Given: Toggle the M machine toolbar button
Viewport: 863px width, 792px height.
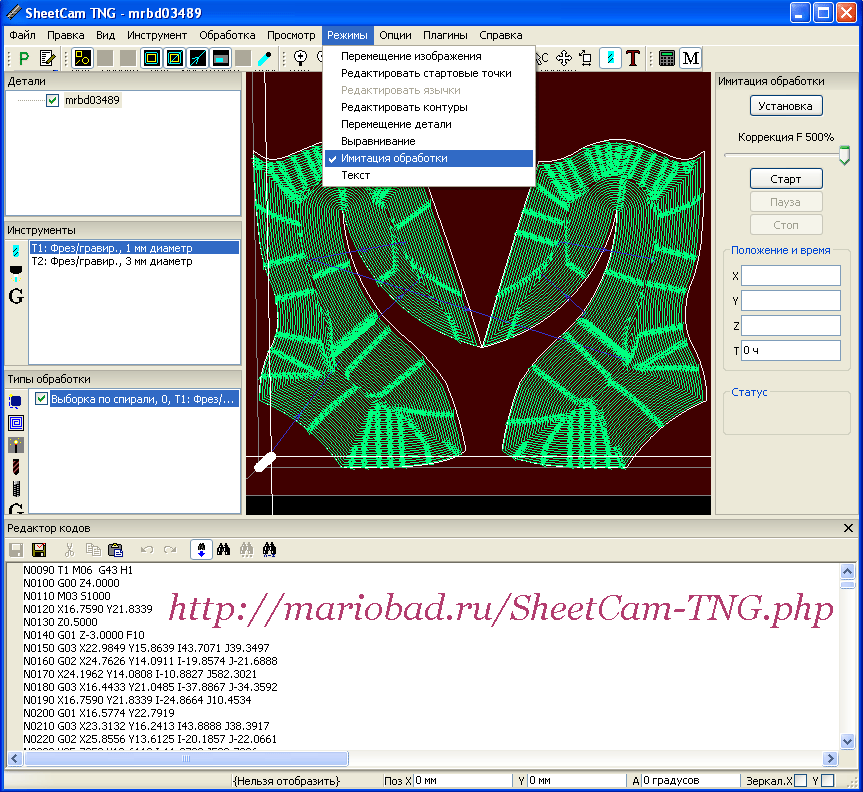Looking at the screenshot, I should tap(691, 58).
